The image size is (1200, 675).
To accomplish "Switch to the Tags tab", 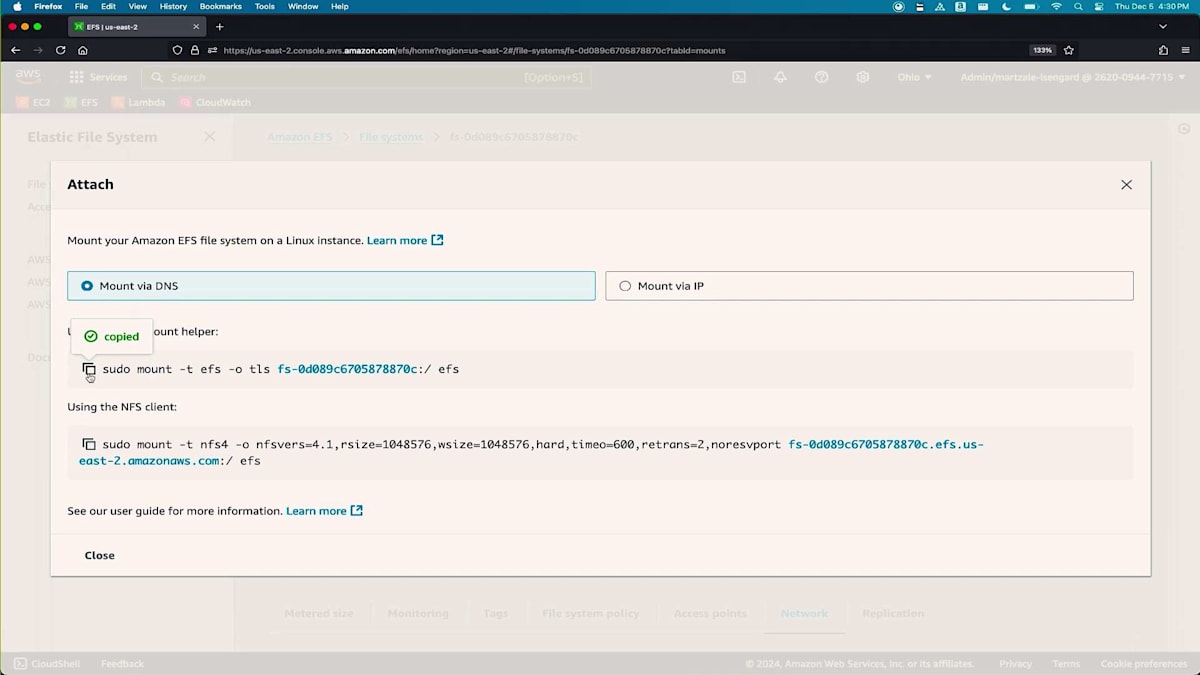I will click(x=496, y=614).
